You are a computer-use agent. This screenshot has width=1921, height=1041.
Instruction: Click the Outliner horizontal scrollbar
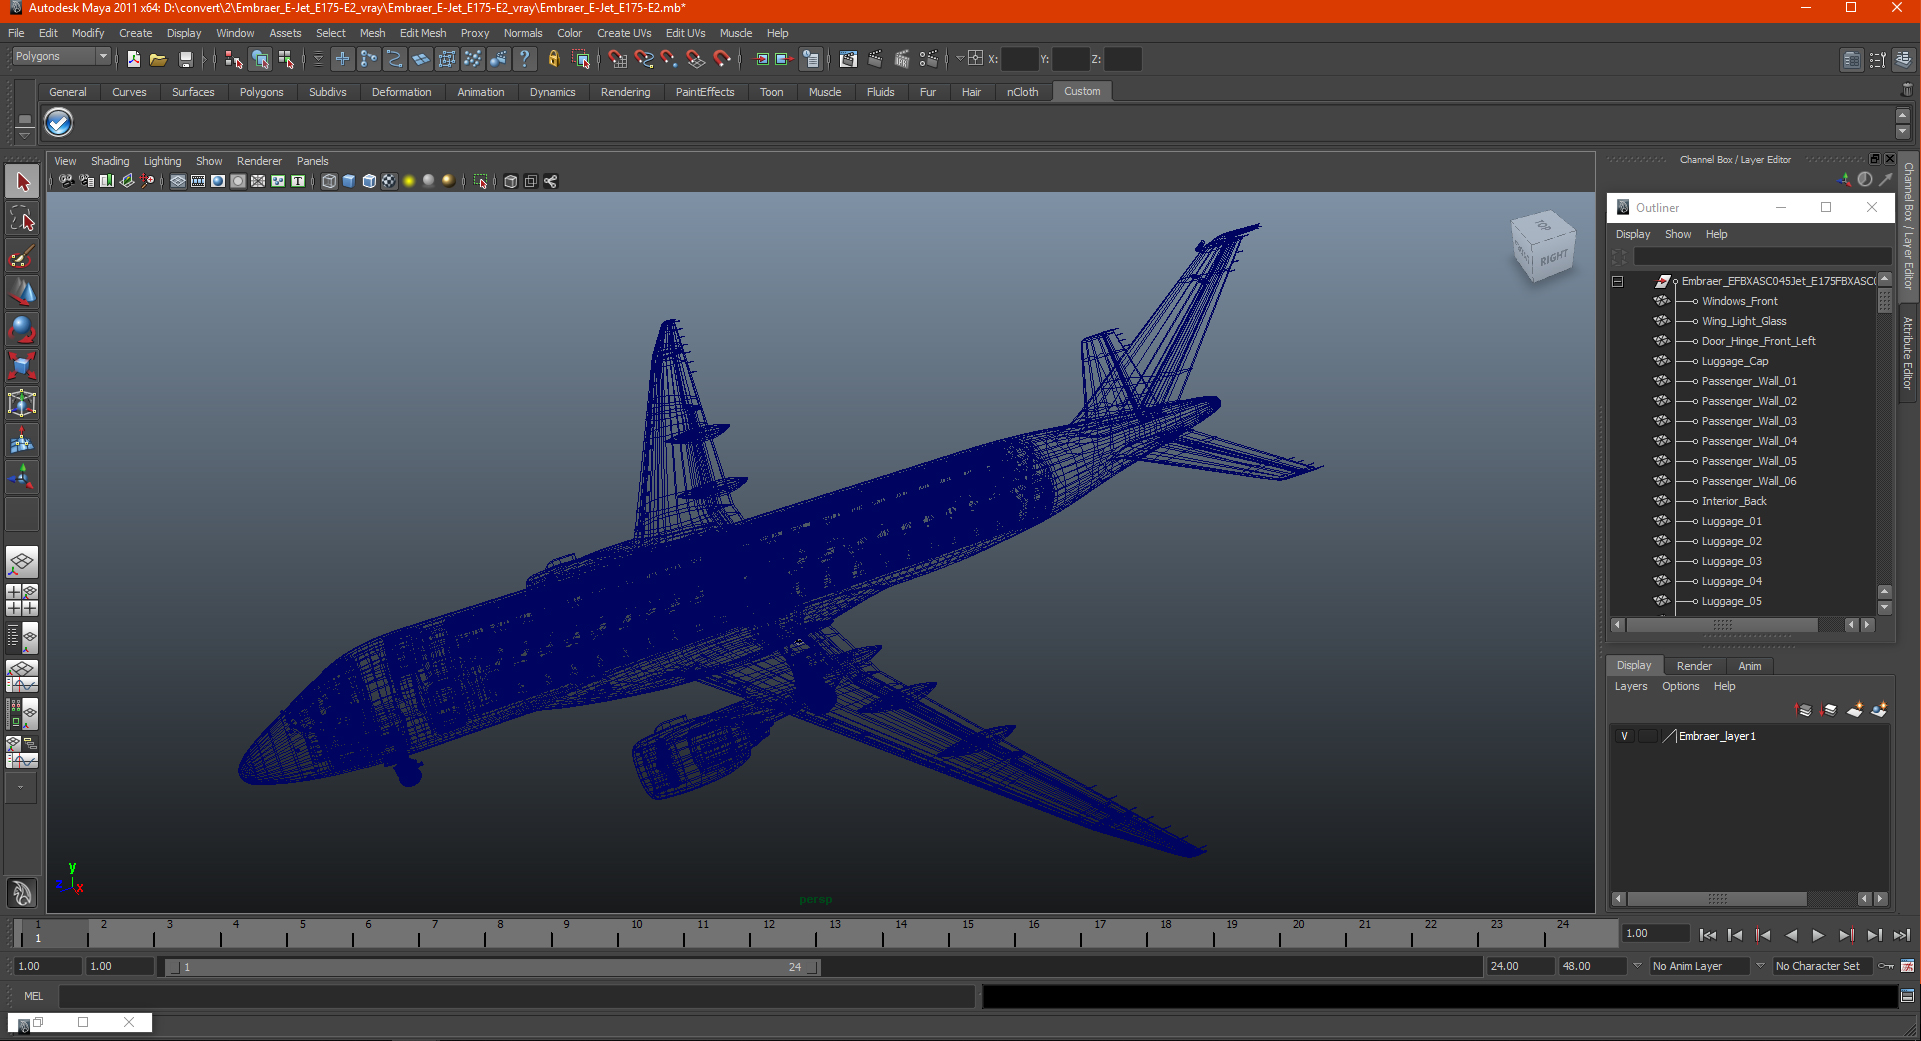(1722, 625)
